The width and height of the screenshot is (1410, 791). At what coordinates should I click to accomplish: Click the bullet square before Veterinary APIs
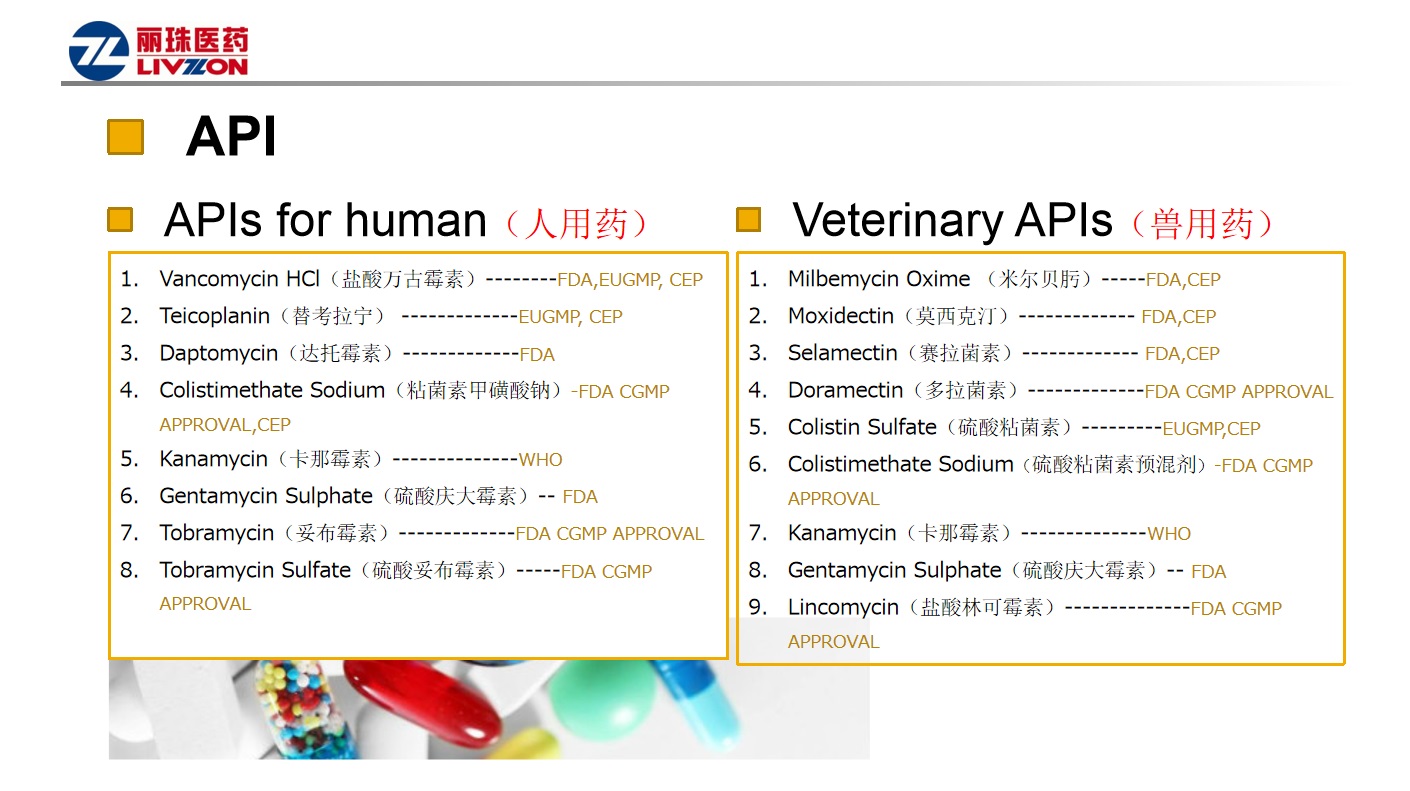click(x=748, y=220)
